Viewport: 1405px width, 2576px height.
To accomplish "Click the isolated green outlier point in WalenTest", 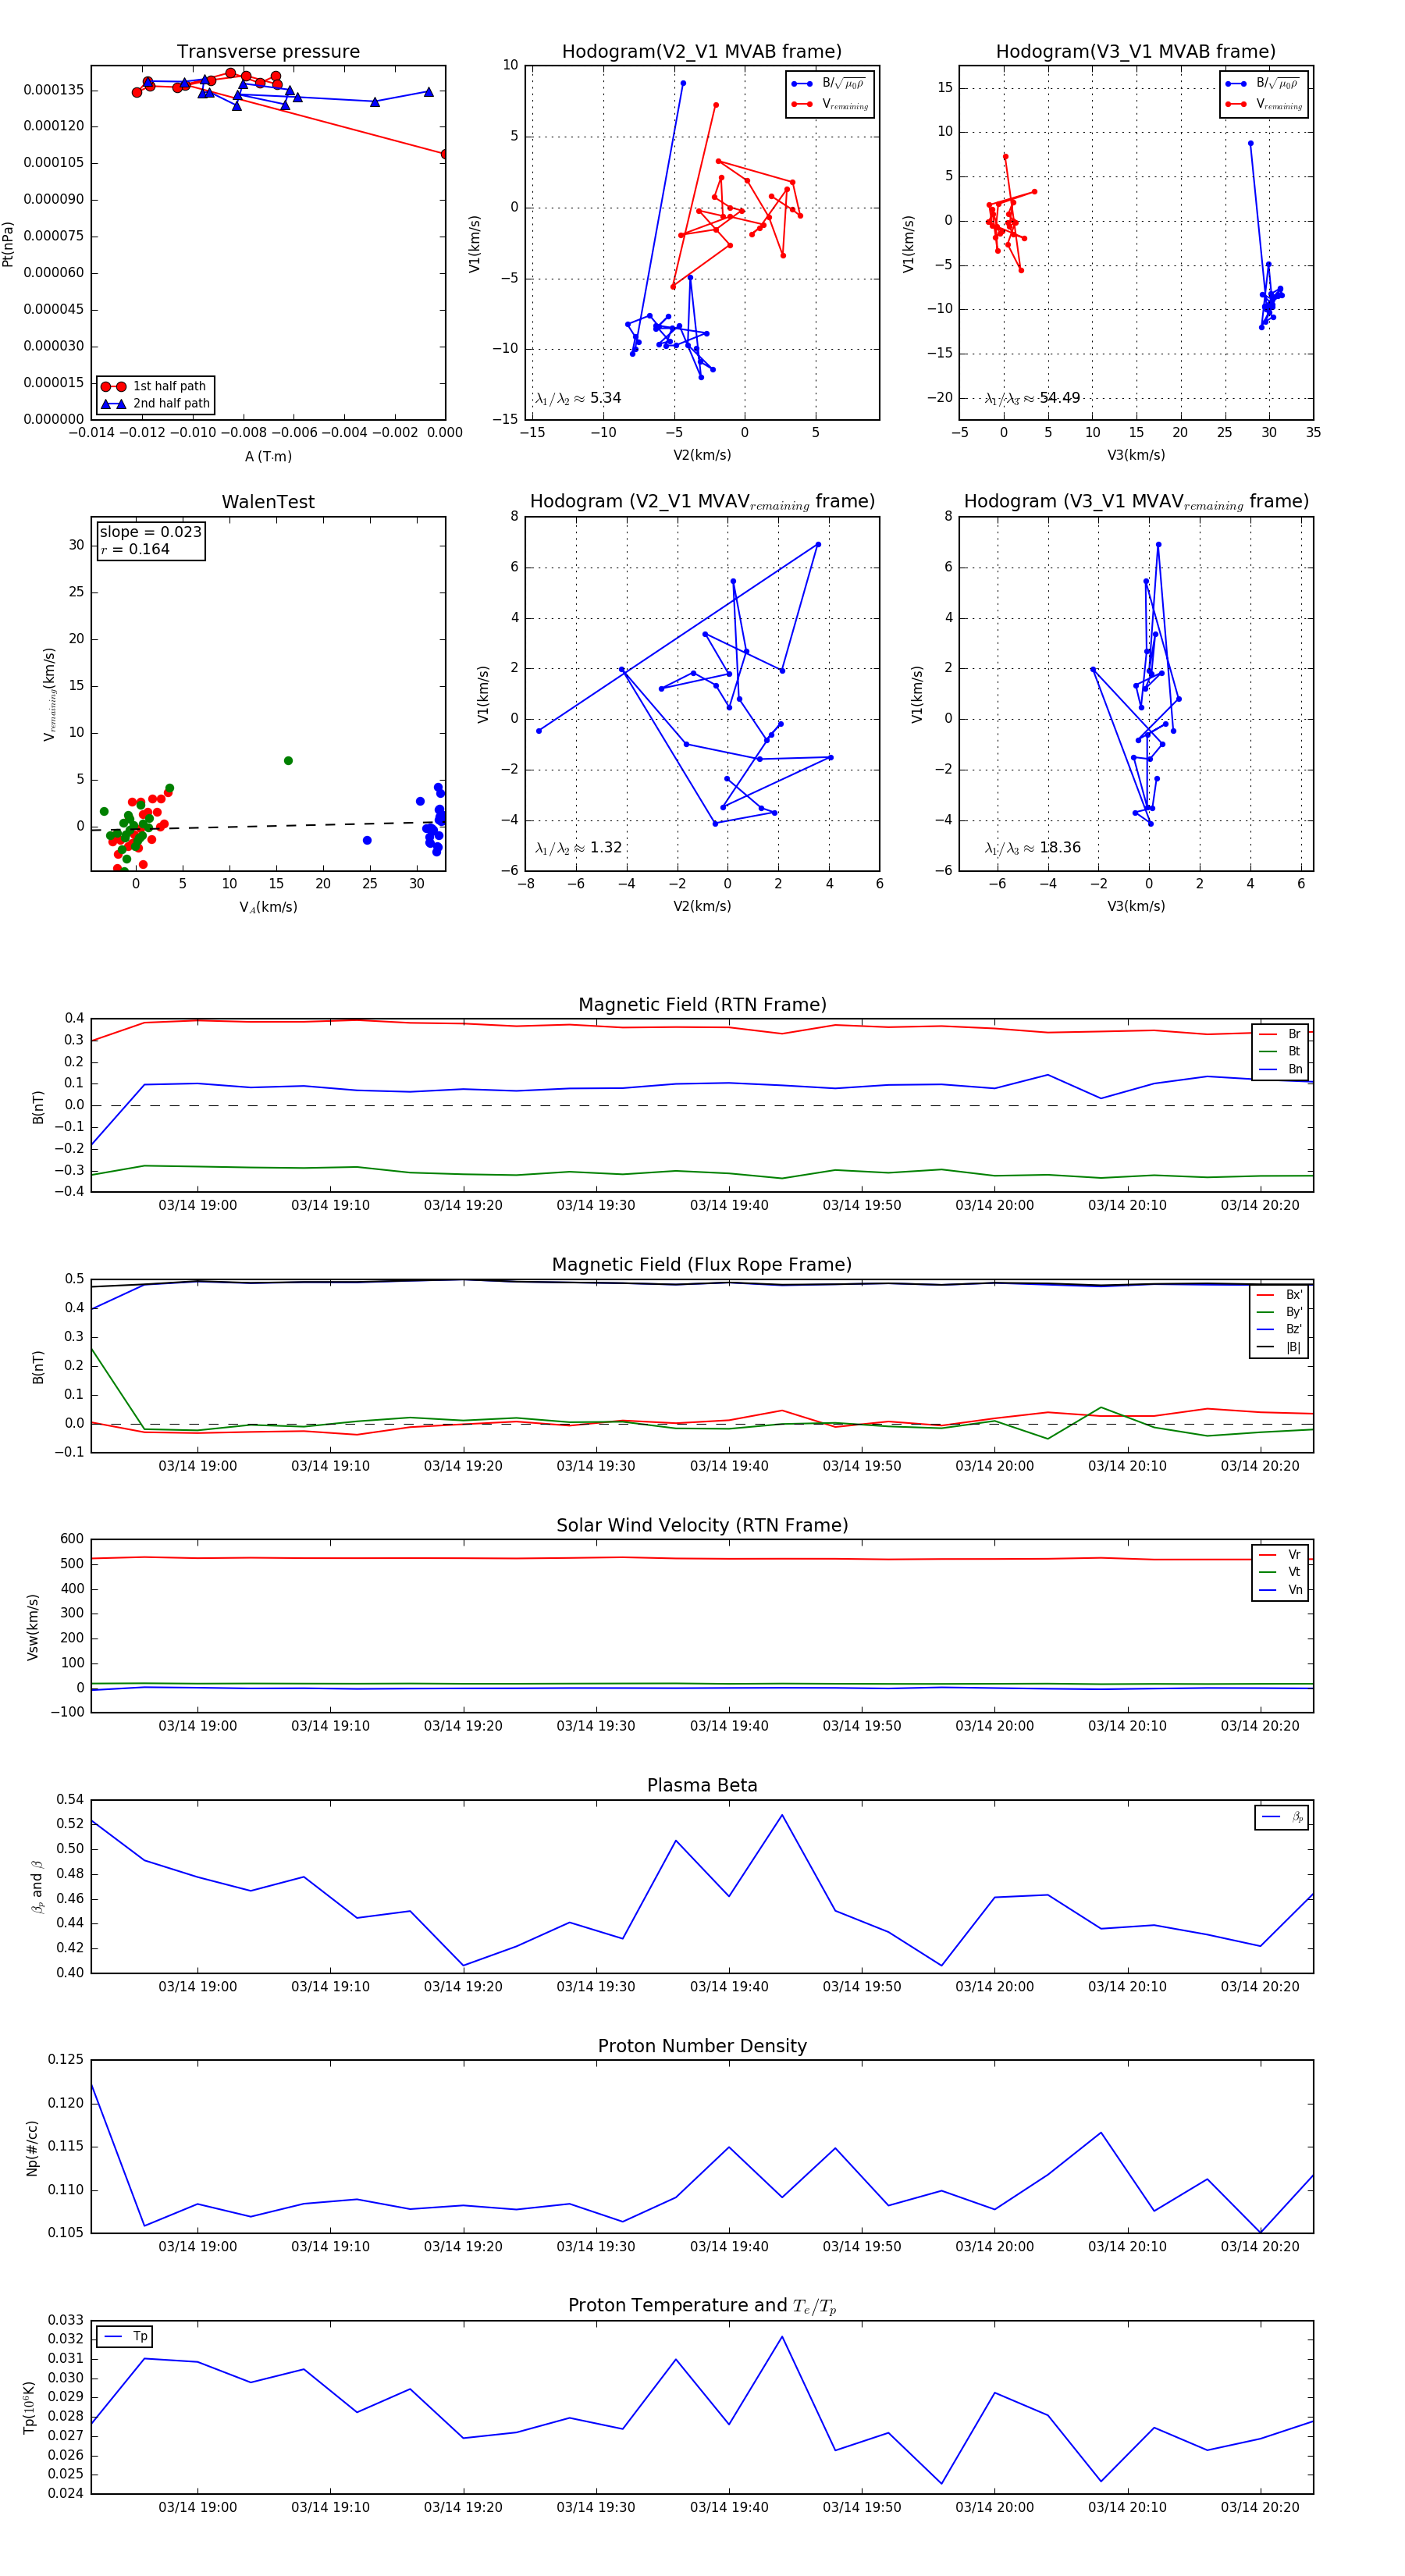I will click(x=288, y=761).
